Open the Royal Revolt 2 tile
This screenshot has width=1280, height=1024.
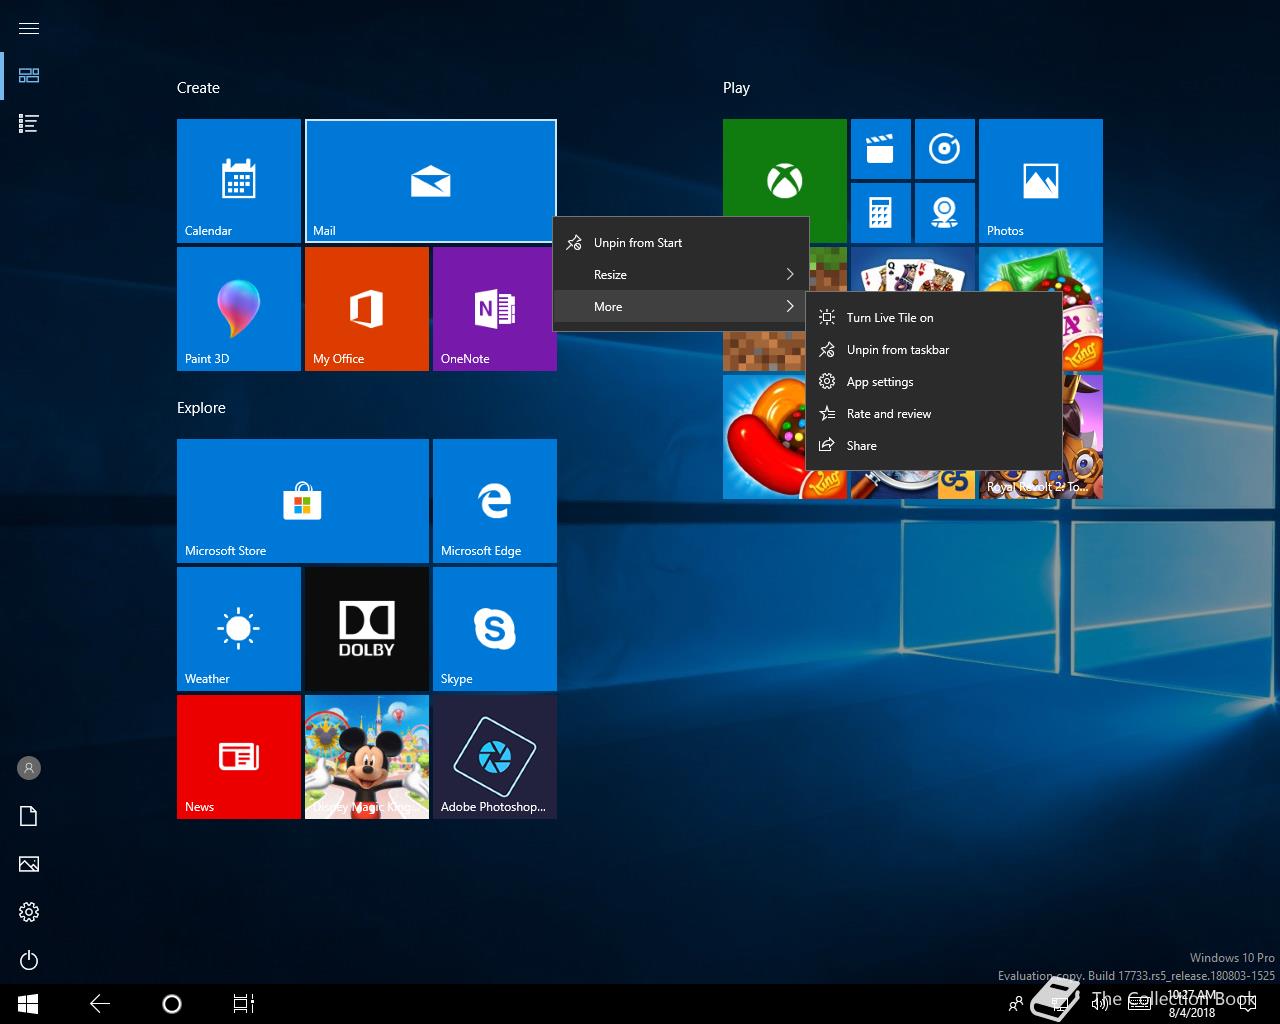1083,436
